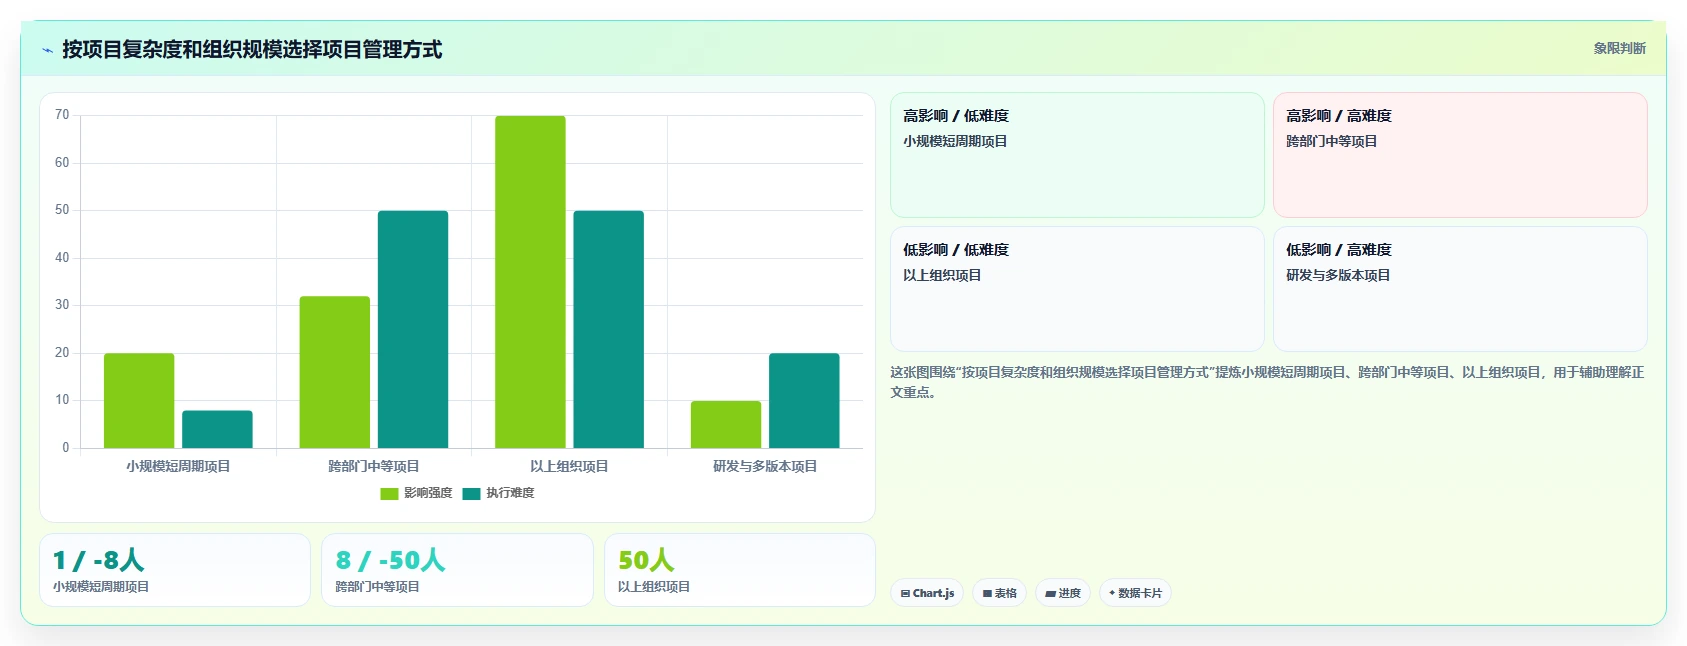Viewport: 1687px width, 646px height.
Task: Click the 影响强度 bar for 研发与多版本项目
Action: click(x=726, y=425)
